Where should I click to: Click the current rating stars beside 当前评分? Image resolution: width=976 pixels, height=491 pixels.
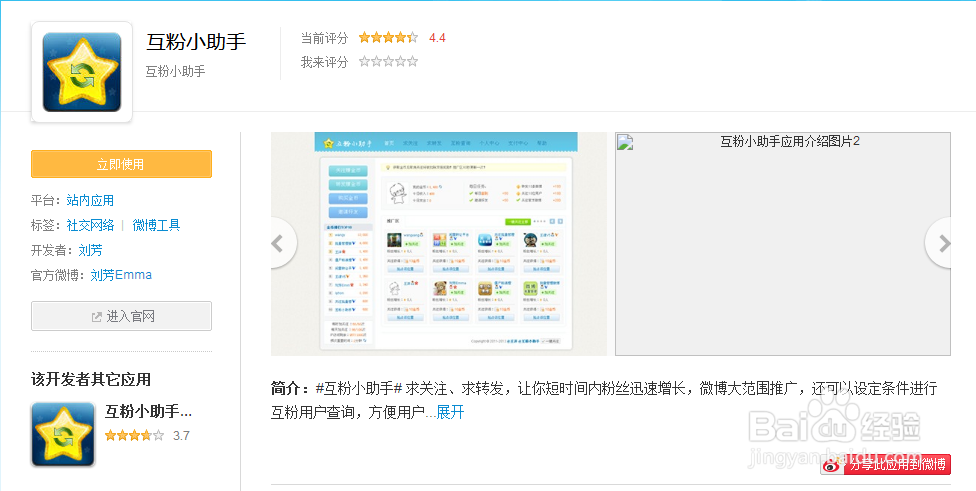point(388,37)
